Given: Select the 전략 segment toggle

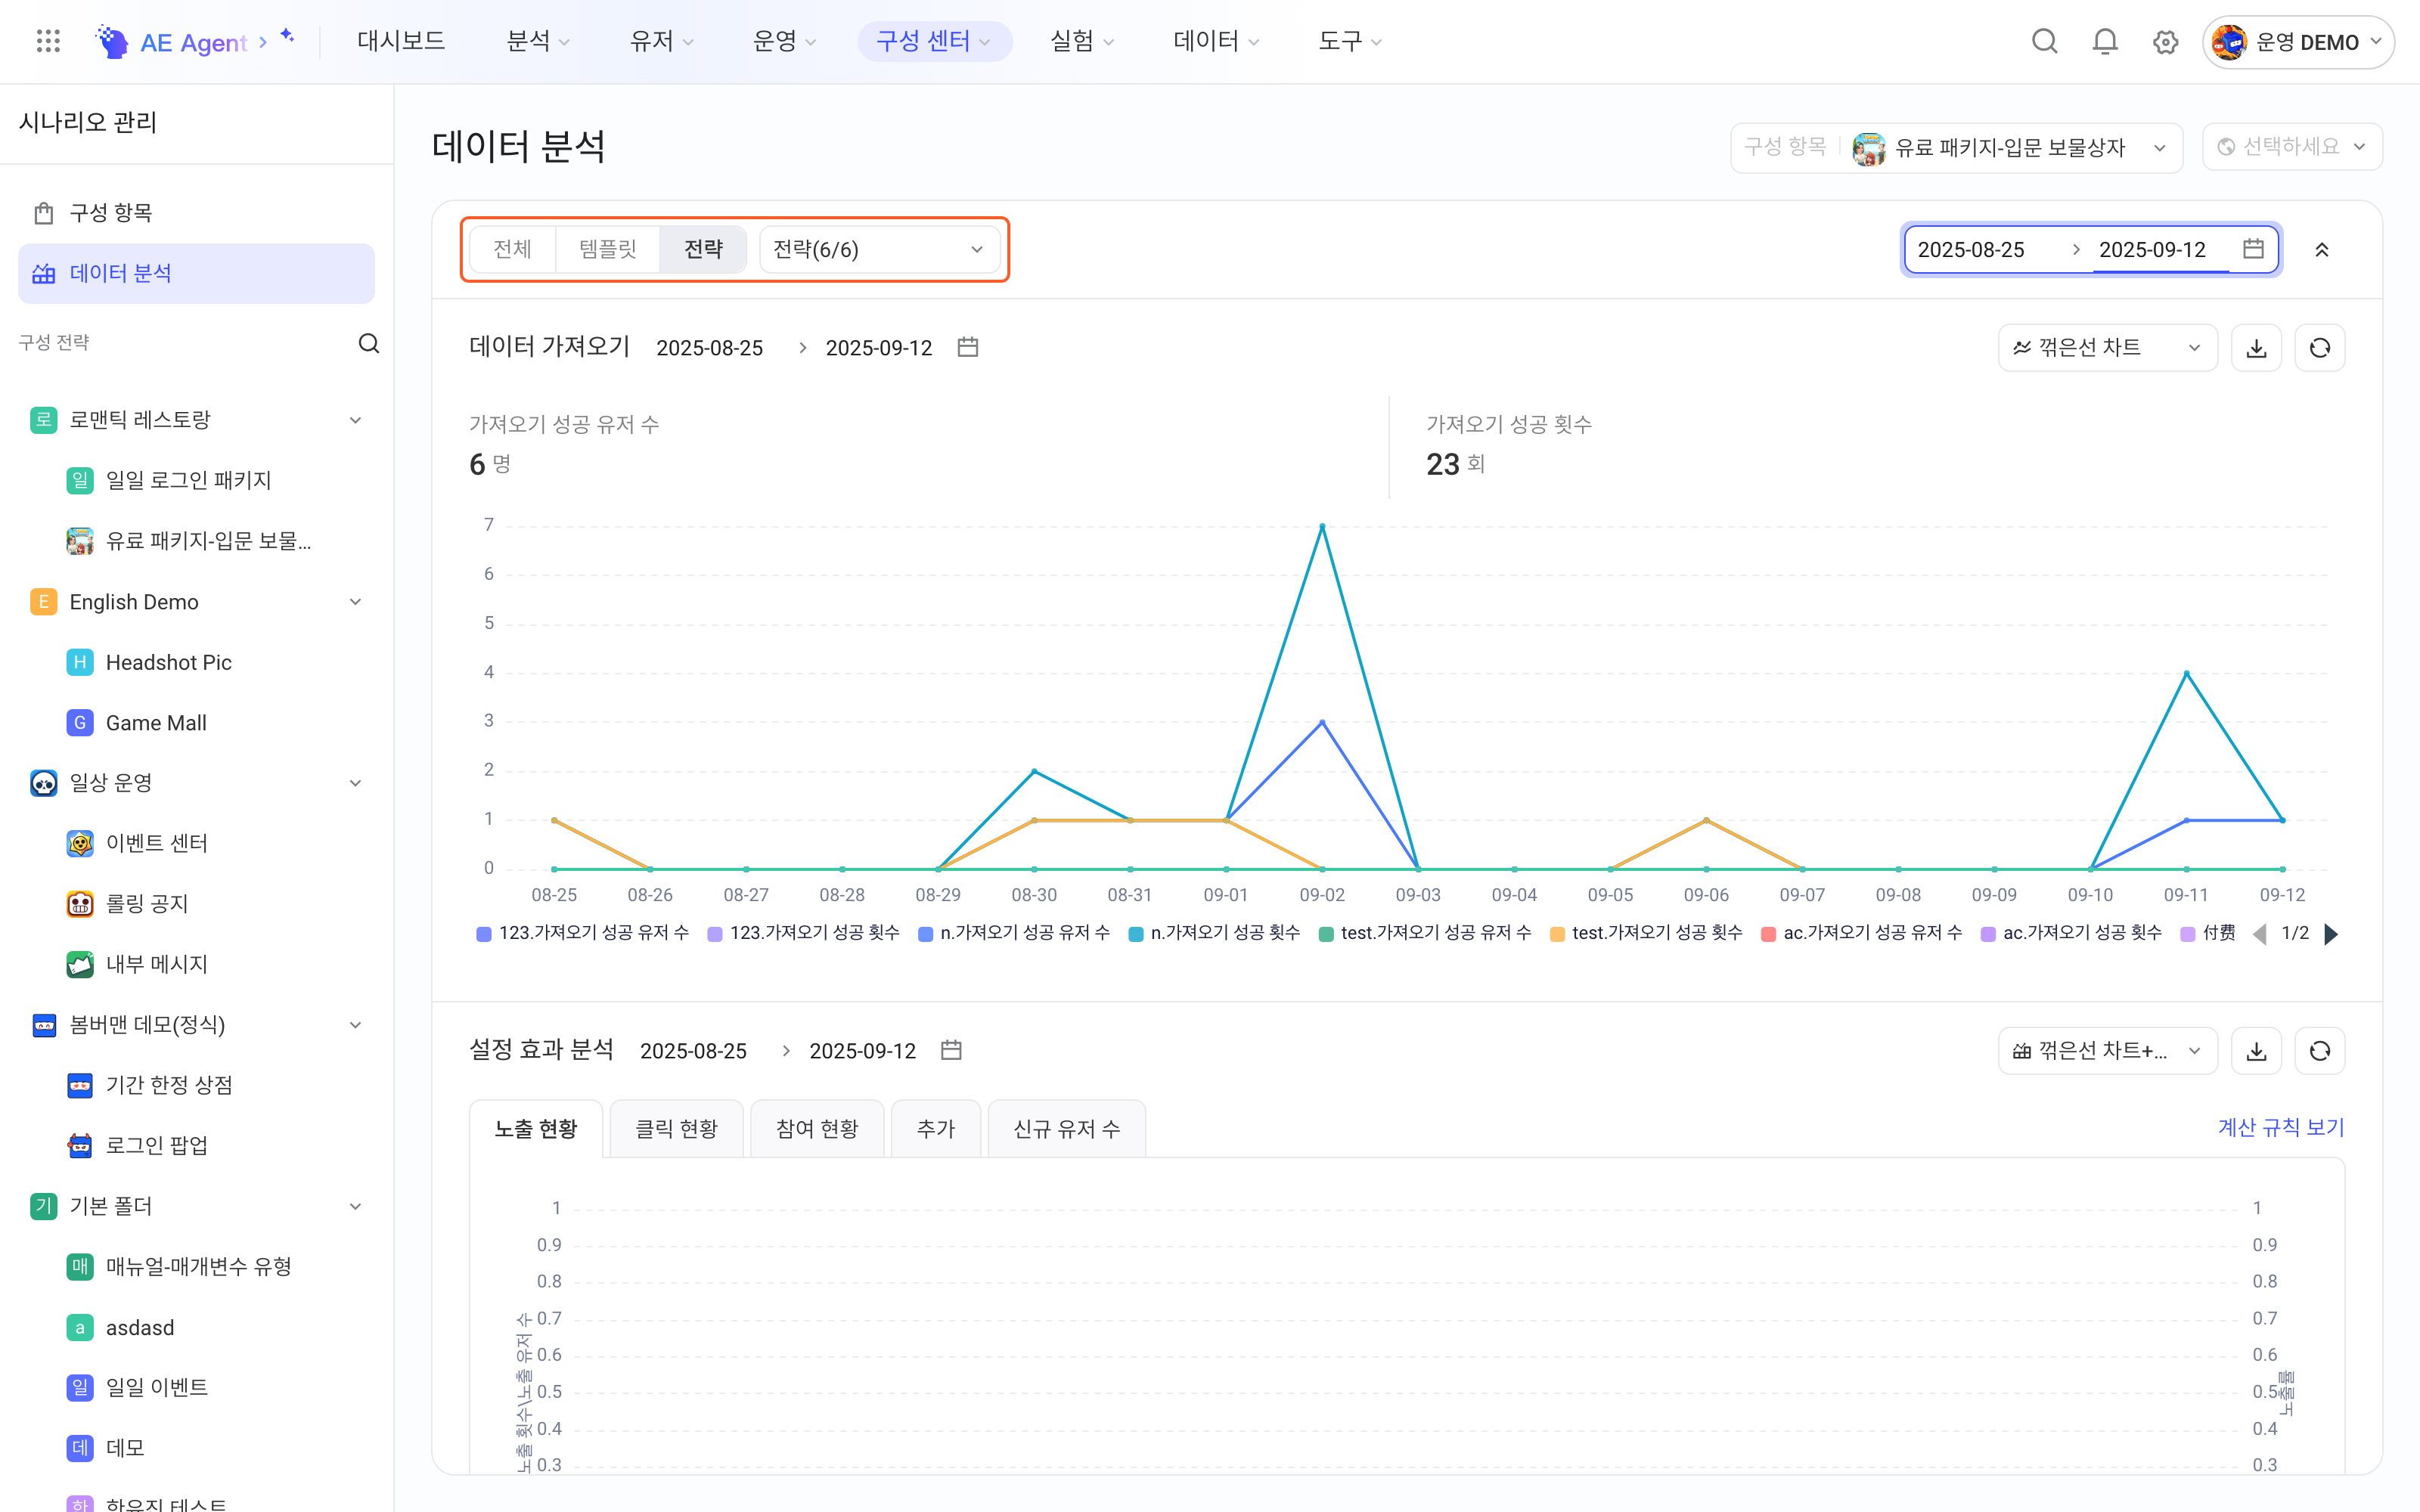Looking at the screenshot, I should [703, 249].
